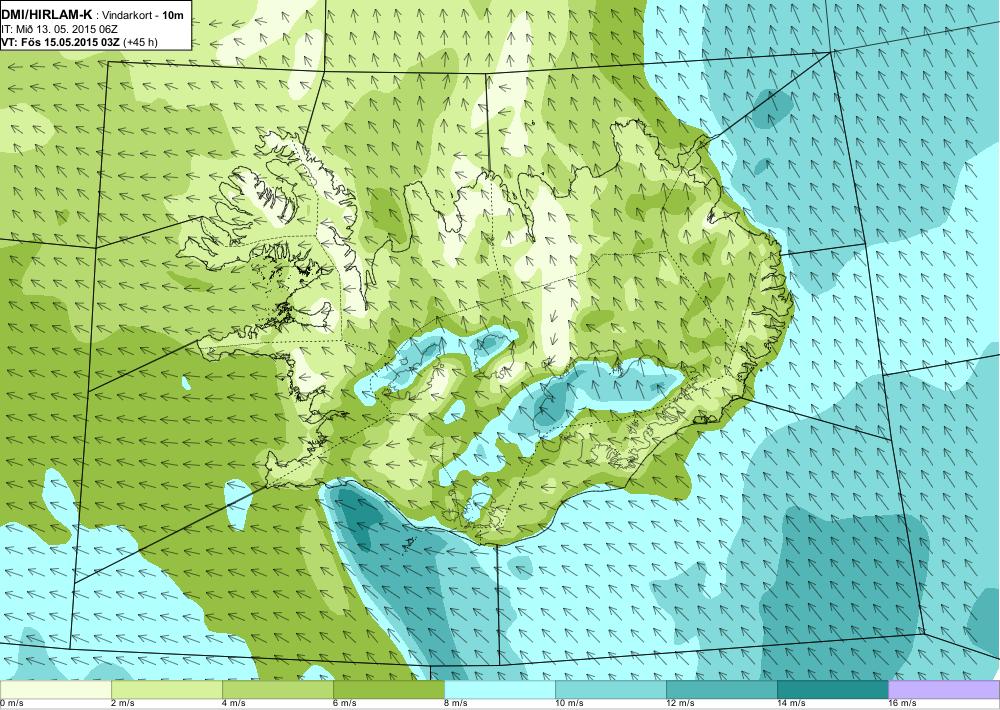Image resolution: width=1000 pixels, height=710 pixels.
Task: Click the "10 m/s" legend label
Action: click(570, 703)
